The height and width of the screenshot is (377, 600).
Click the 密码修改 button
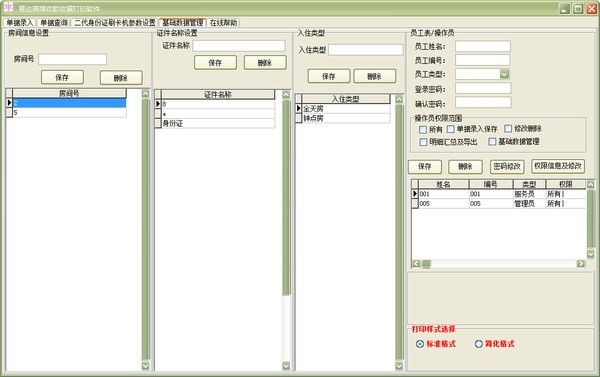click(507, 166)
